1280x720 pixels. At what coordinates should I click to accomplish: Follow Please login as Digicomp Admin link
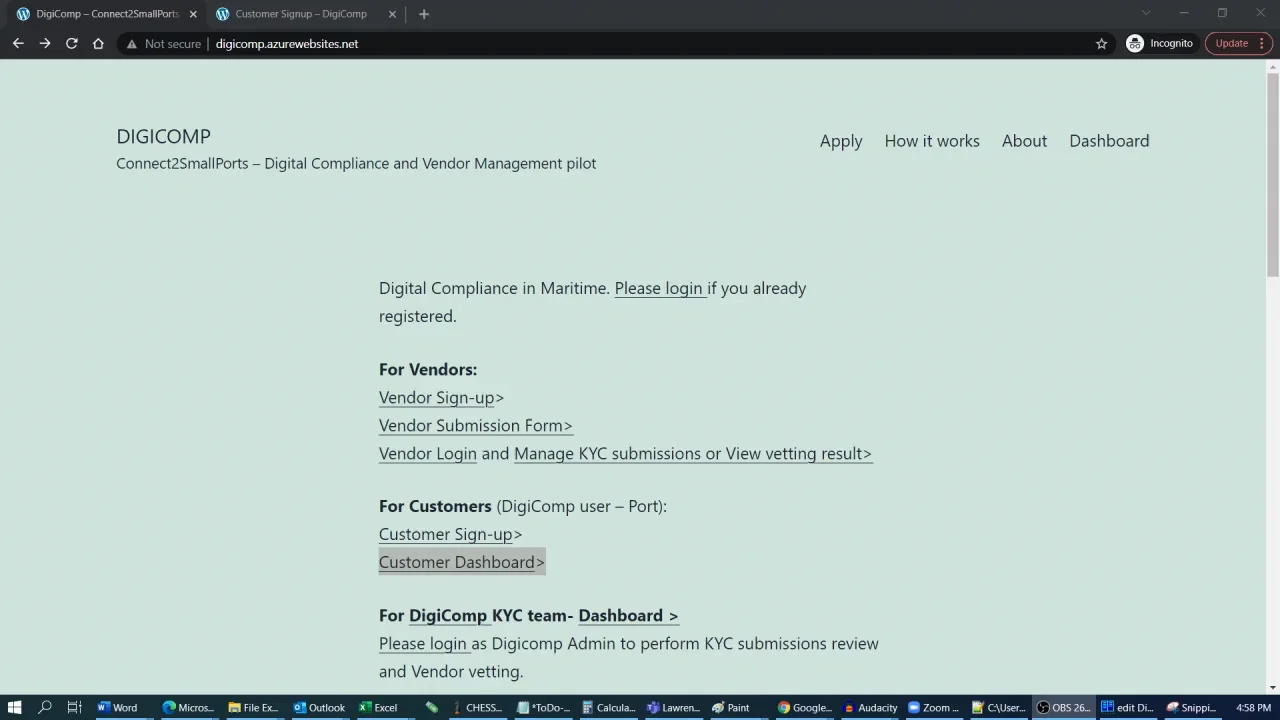tap(424, 643)
